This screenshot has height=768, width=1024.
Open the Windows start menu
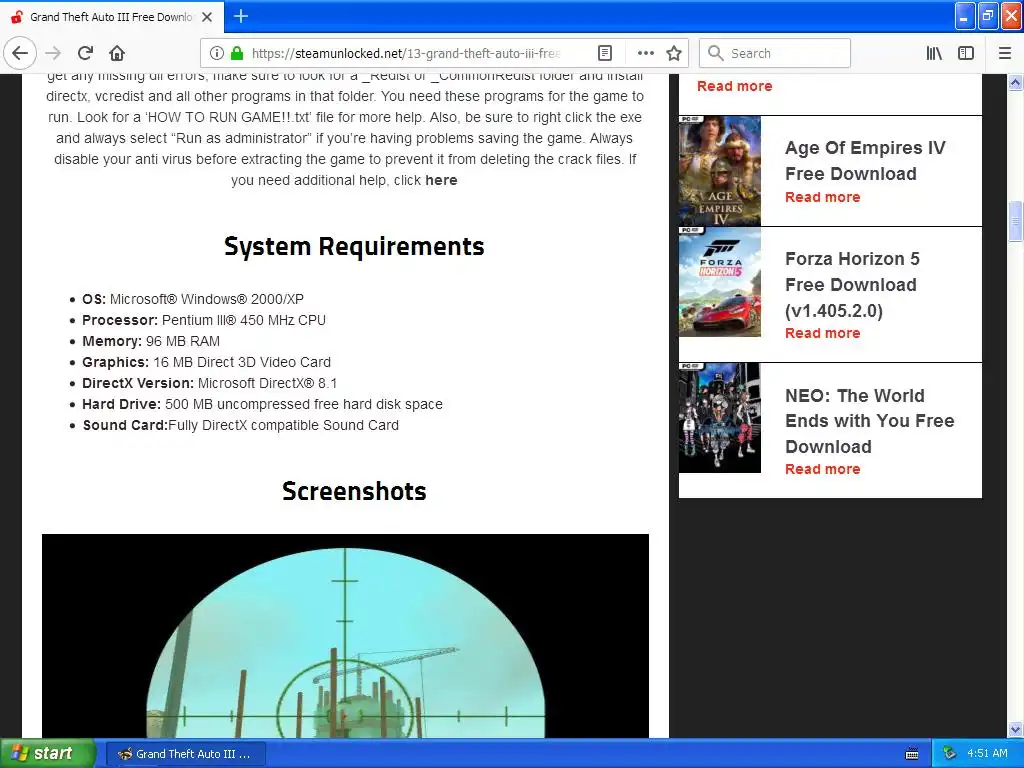pyautogui.click(x=47, y=754)
